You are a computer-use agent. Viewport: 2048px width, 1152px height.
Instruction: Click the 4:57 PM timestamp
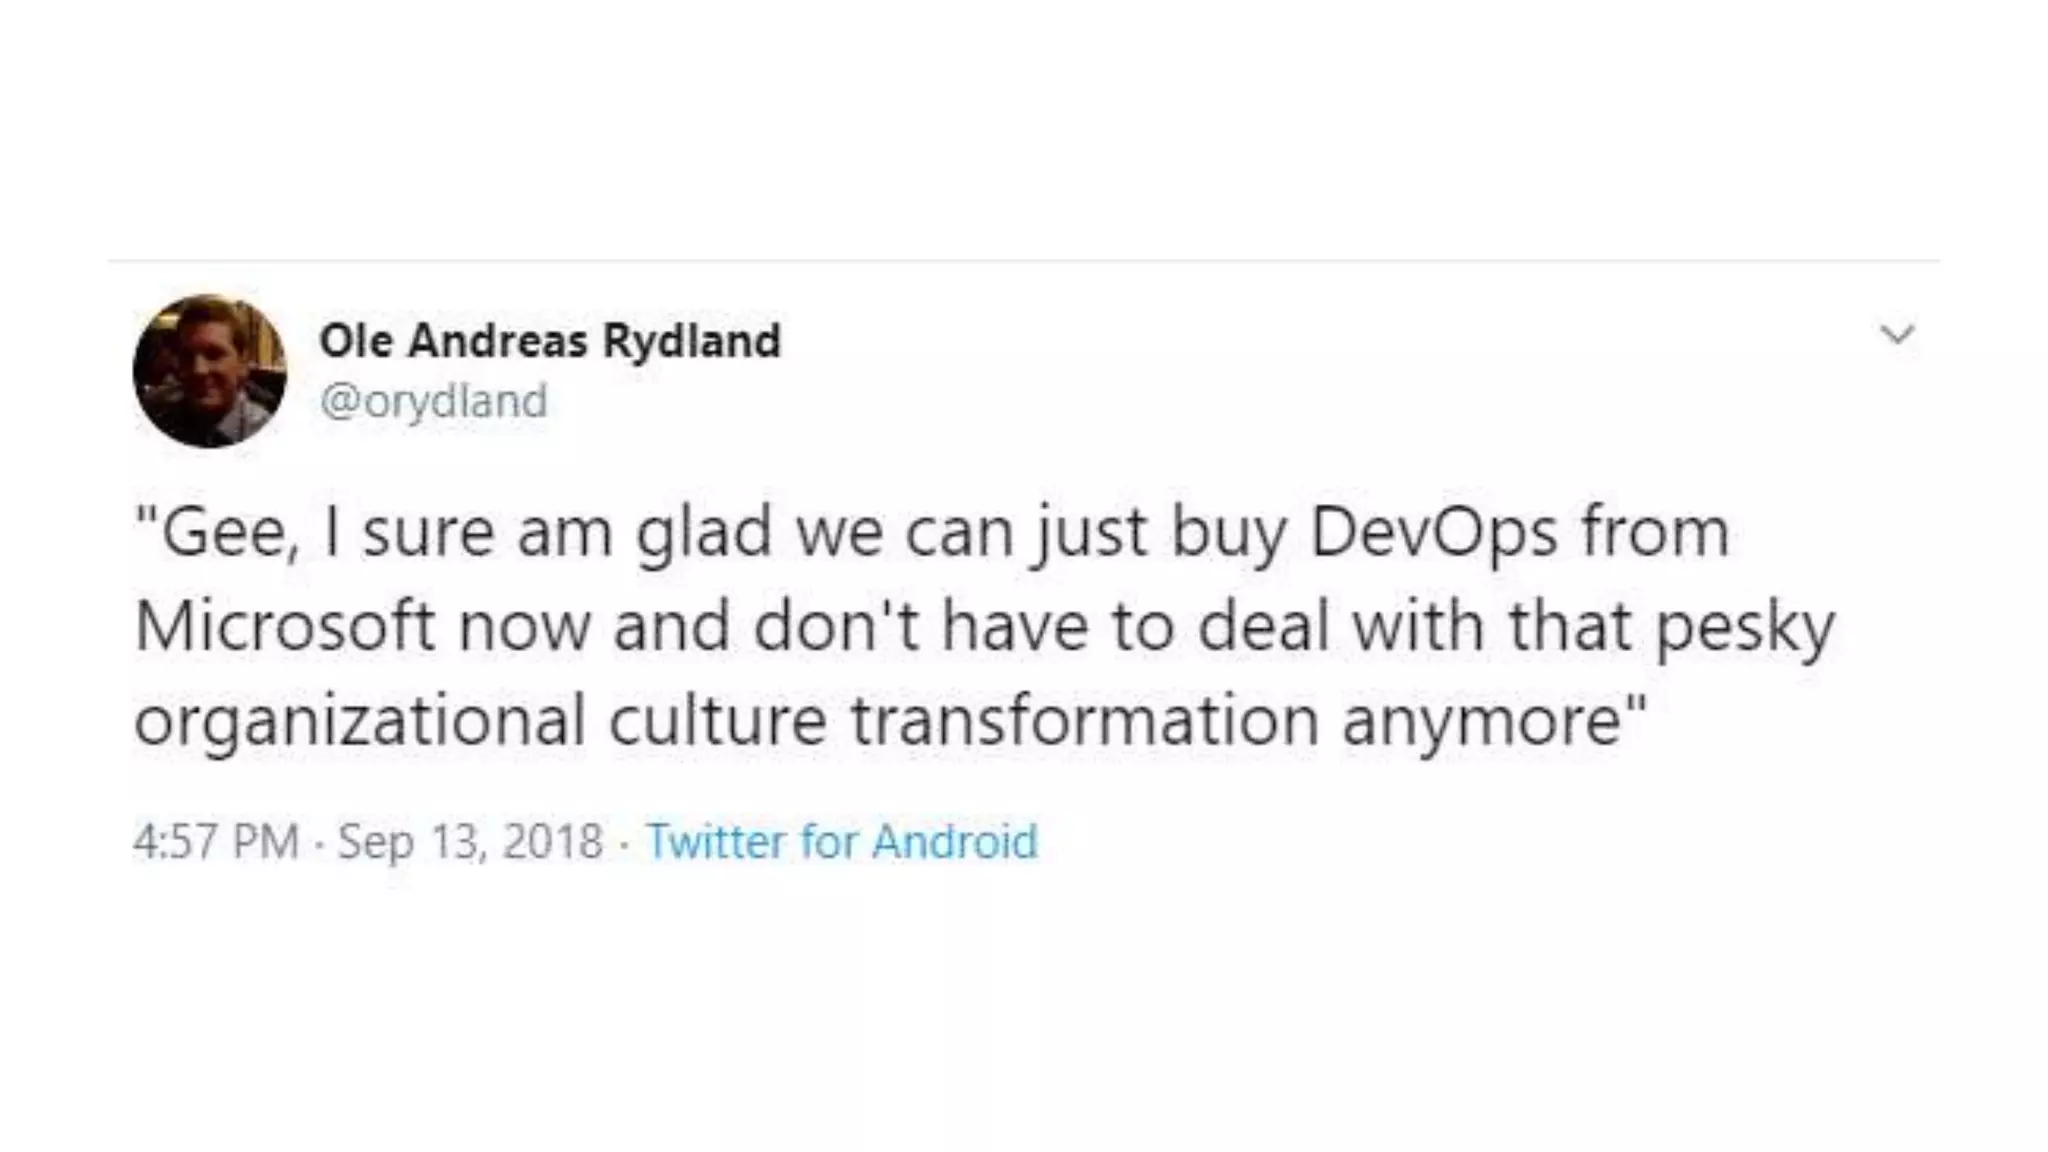tap(215, 841)
